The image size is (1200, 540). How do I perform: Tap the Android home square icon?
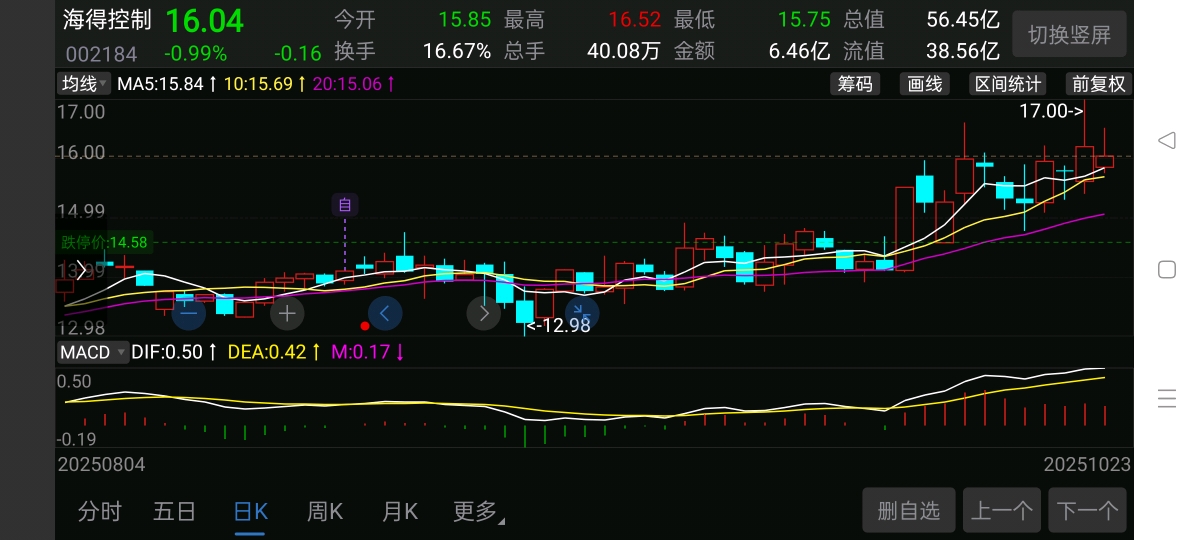1166,269
